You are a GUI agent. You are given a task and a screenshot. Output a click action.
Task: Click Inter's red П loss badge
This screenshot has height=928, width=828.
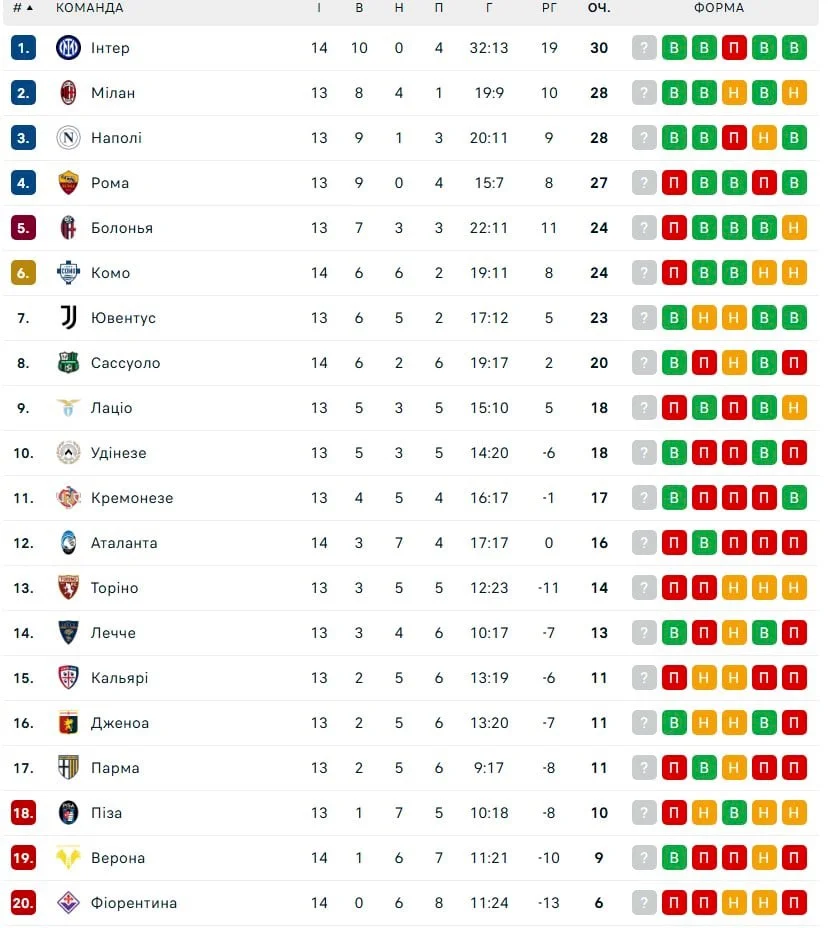pos(734,47)
